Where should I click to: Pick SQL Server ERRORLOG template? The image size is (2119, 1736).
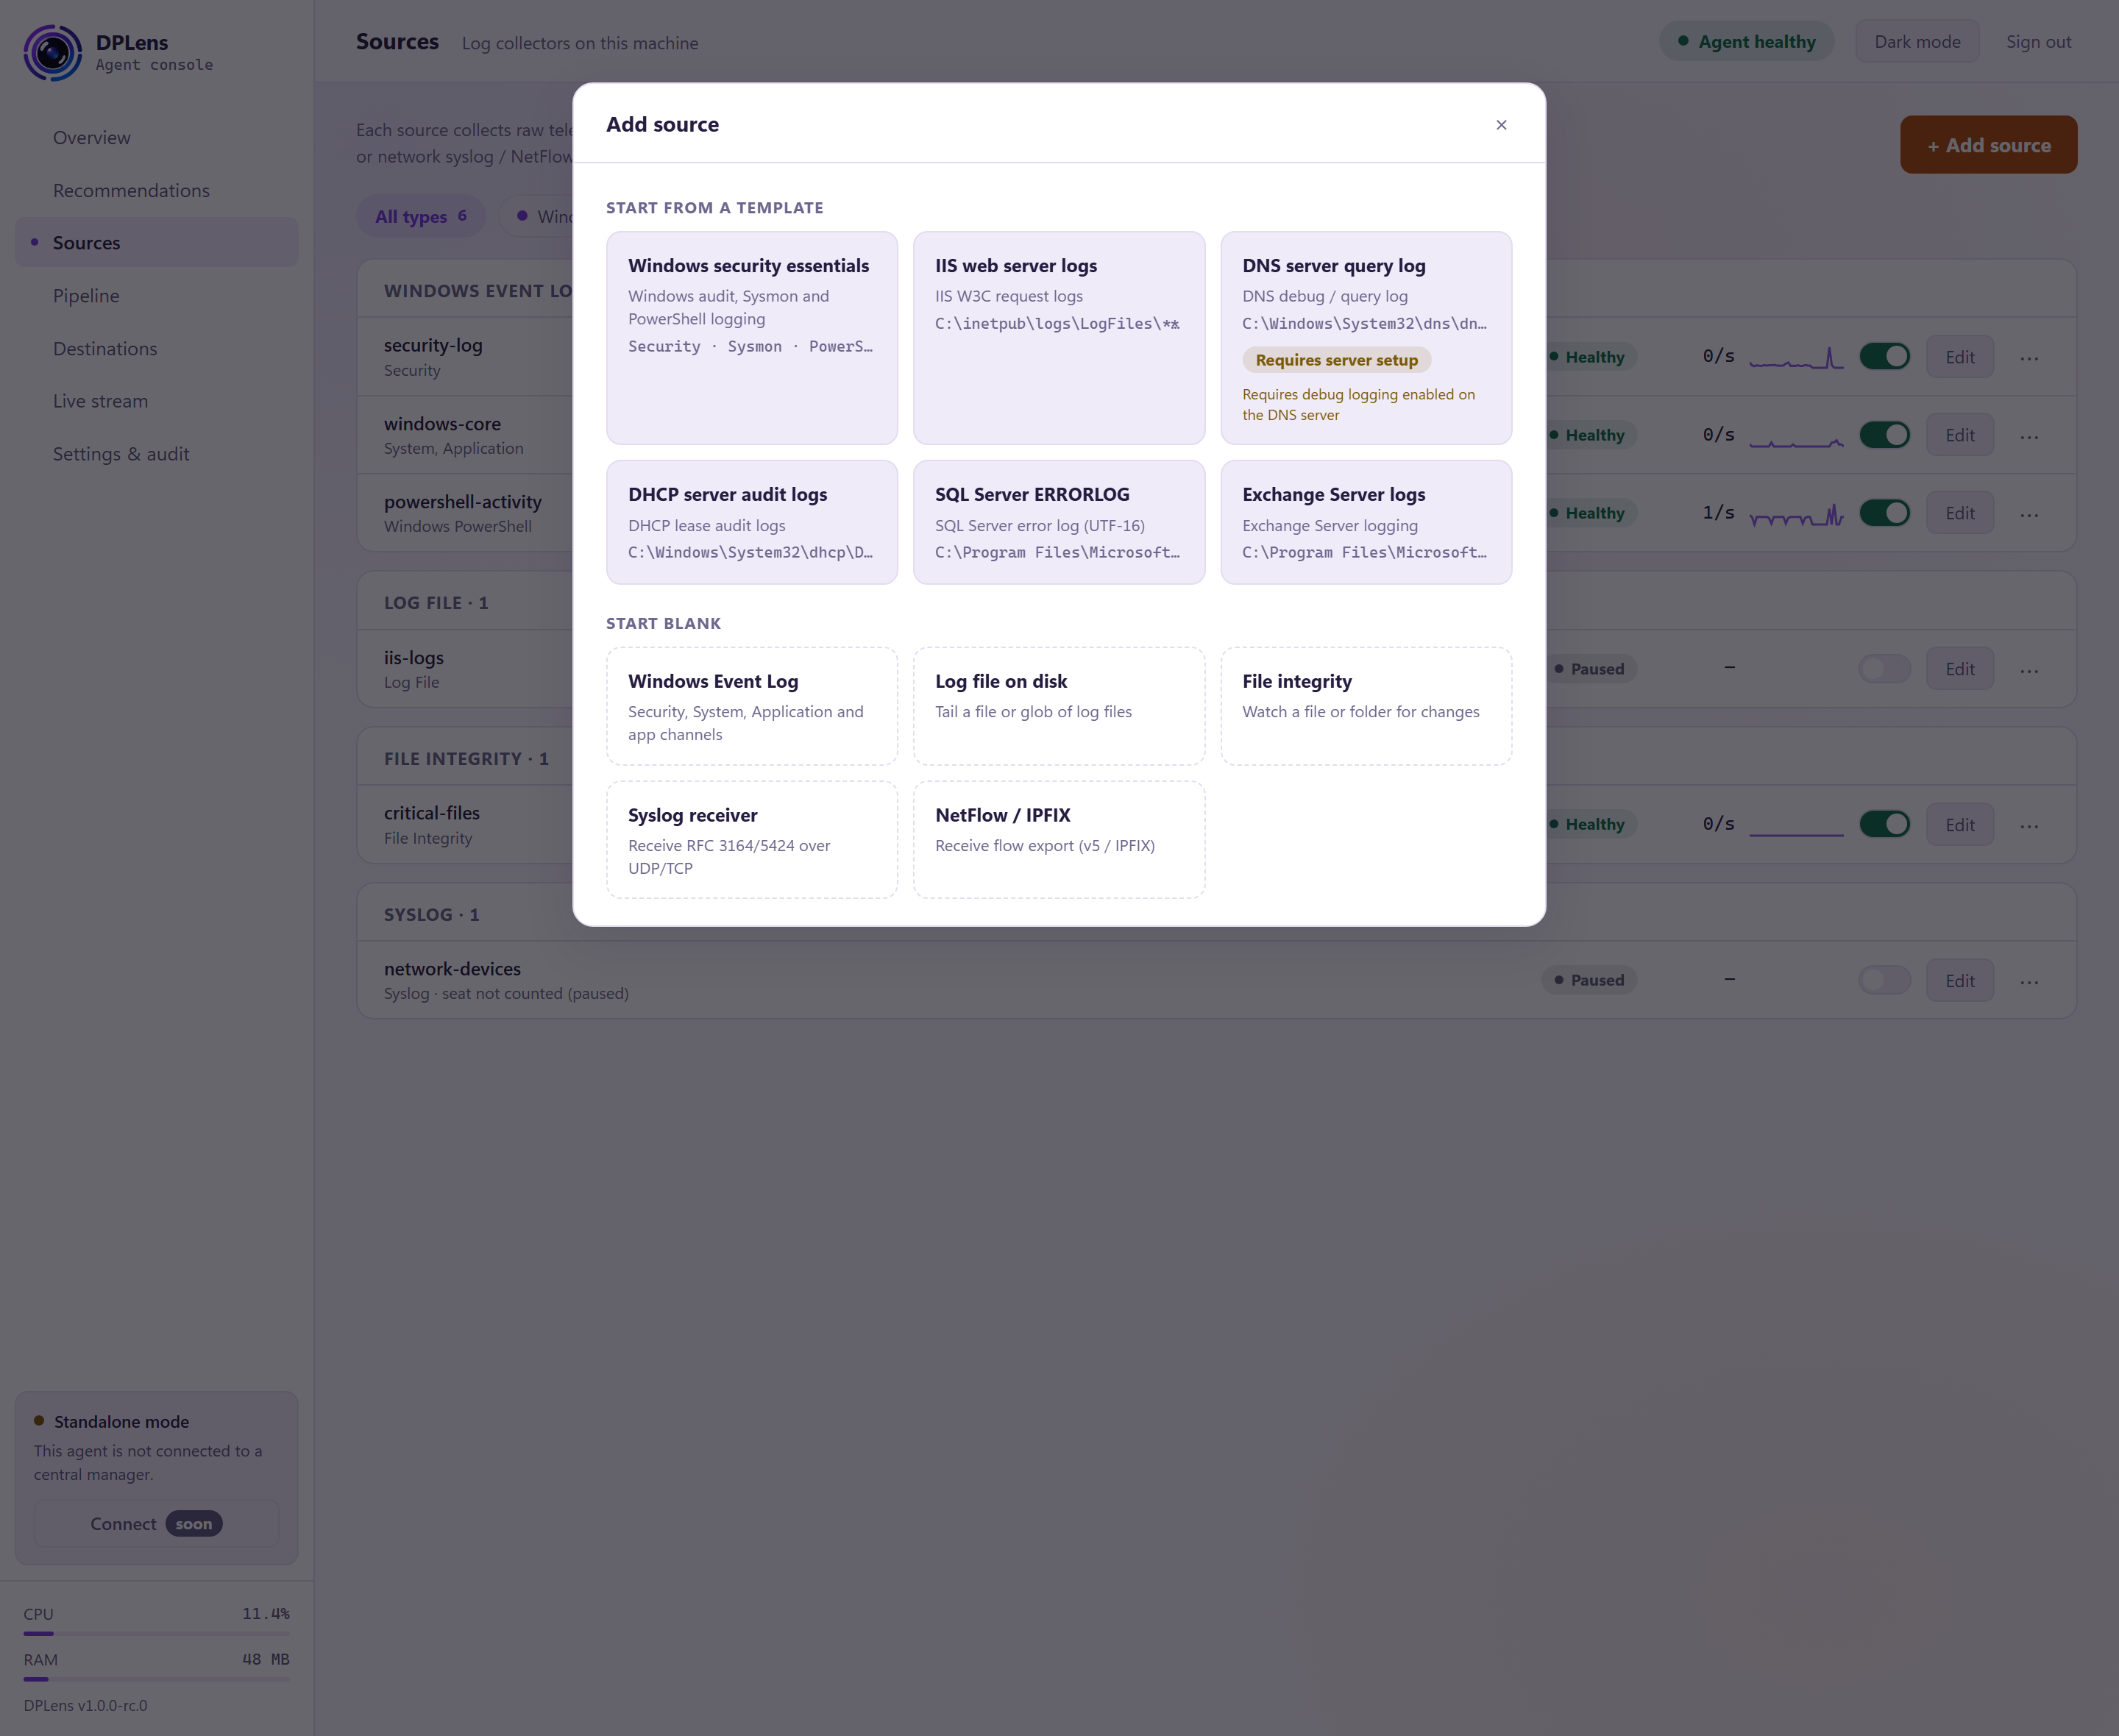tap(1059, 522)
